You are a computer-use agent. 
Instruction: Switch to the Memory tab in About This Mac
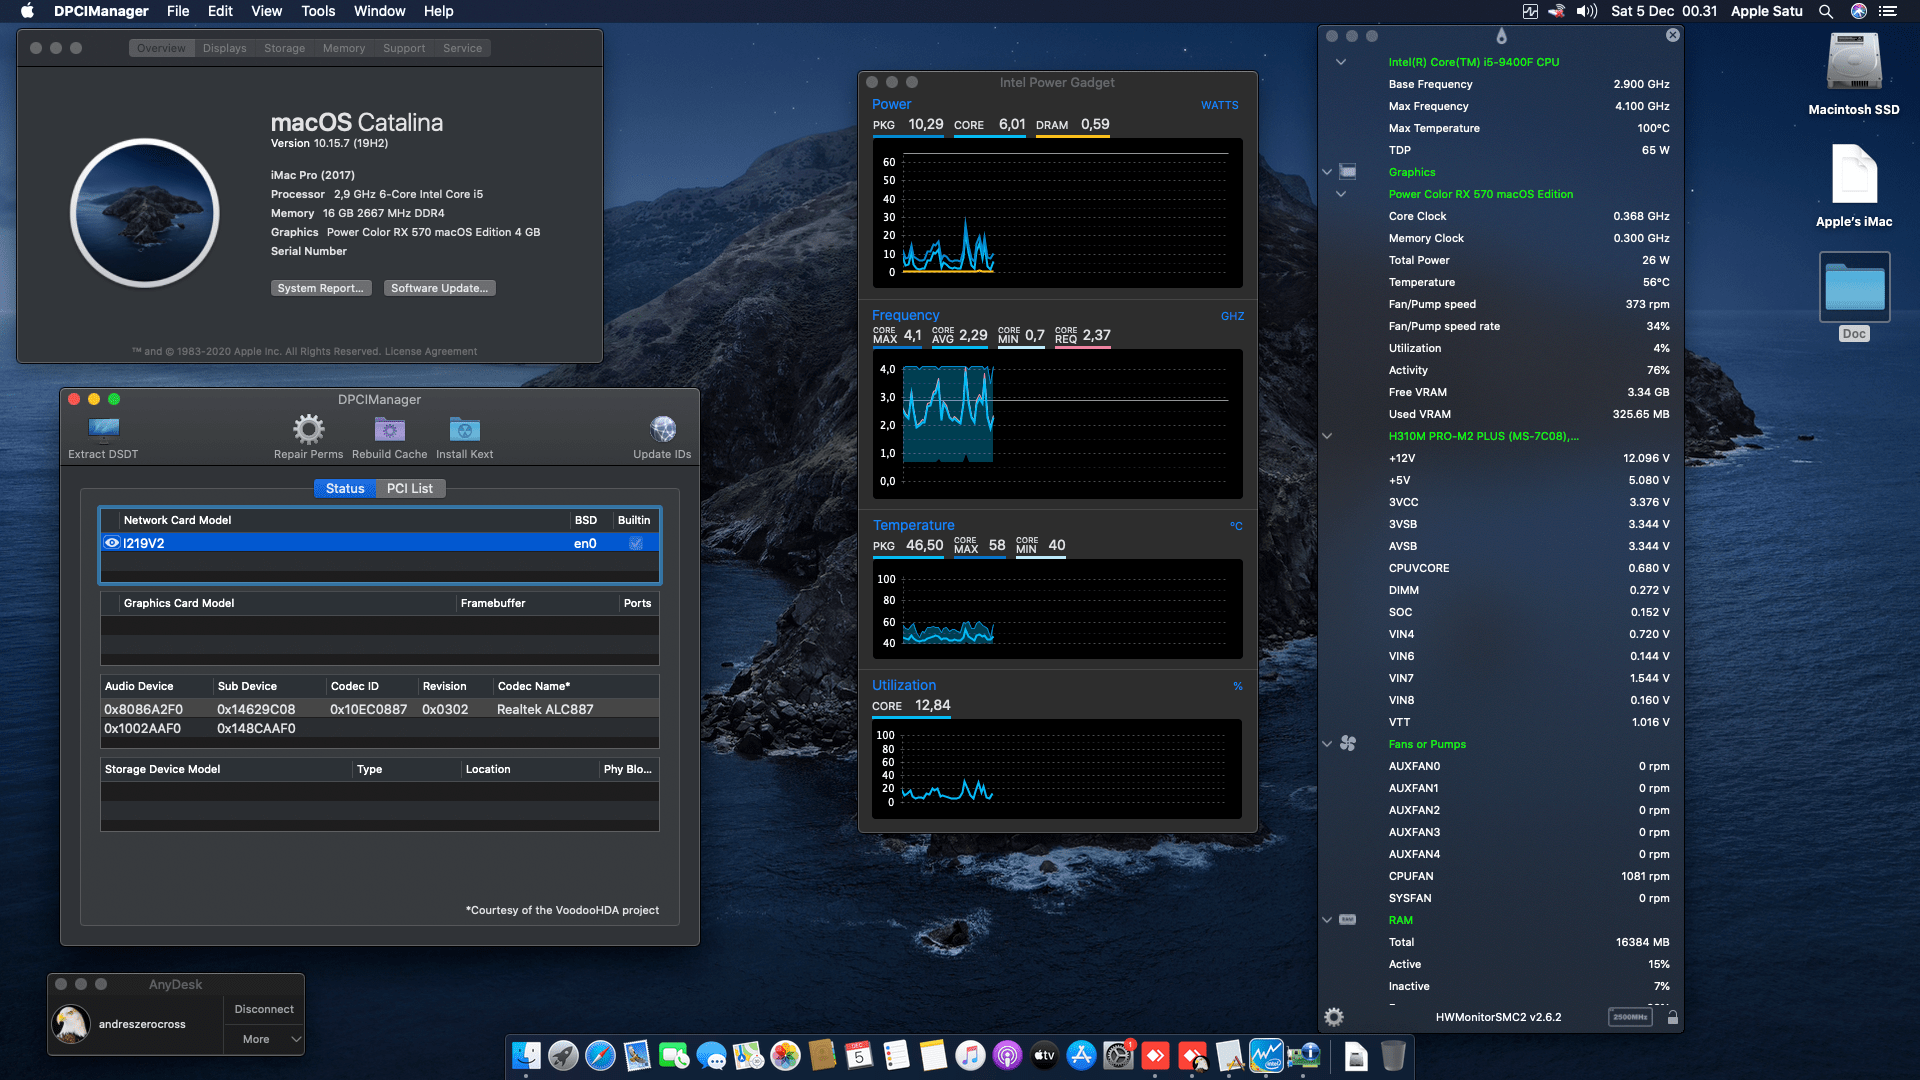pyautogui.click(x=344, y=48)
